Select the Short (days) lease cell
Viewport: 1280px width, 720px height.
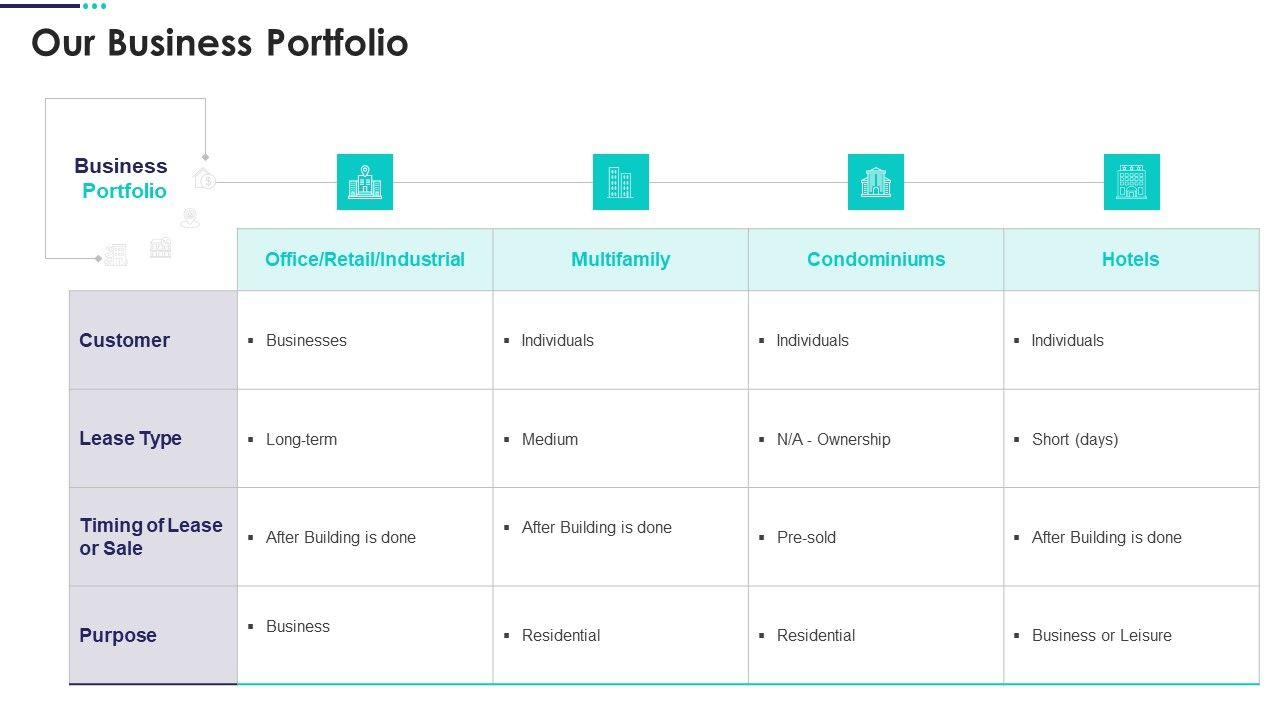[x=1075, y=439]
